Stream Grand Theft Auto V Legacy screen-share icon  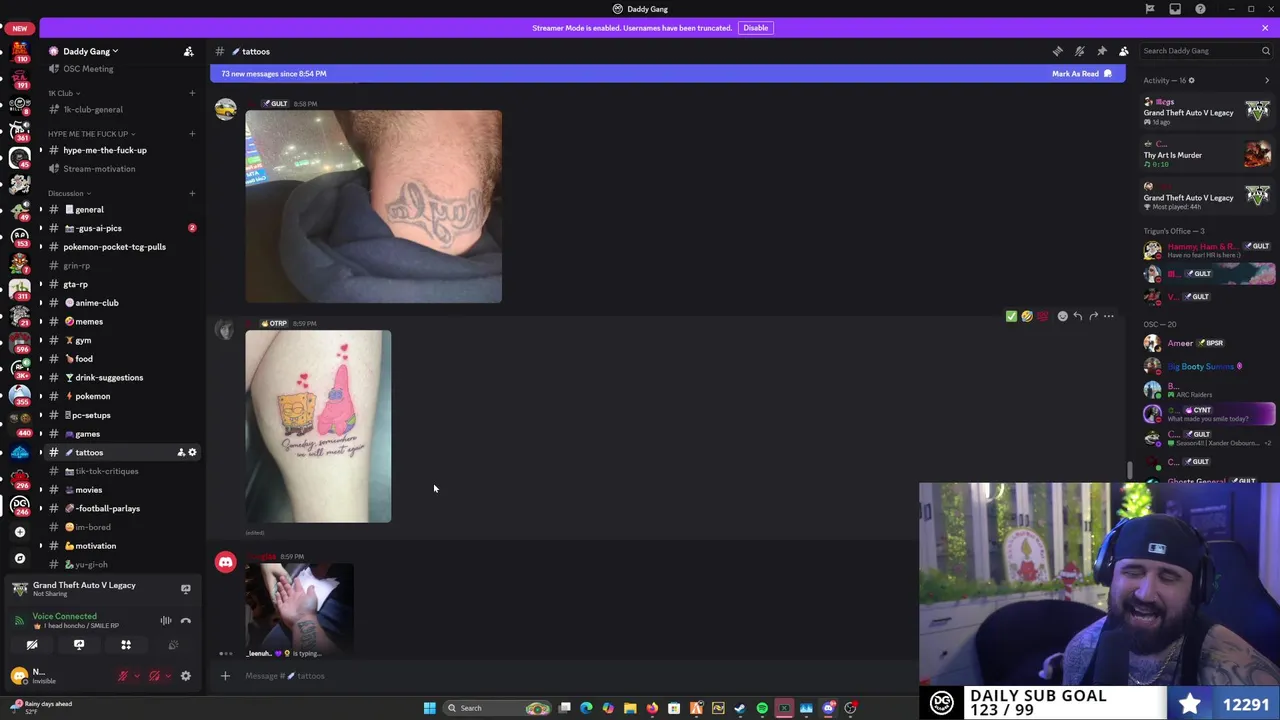[185, 589]
